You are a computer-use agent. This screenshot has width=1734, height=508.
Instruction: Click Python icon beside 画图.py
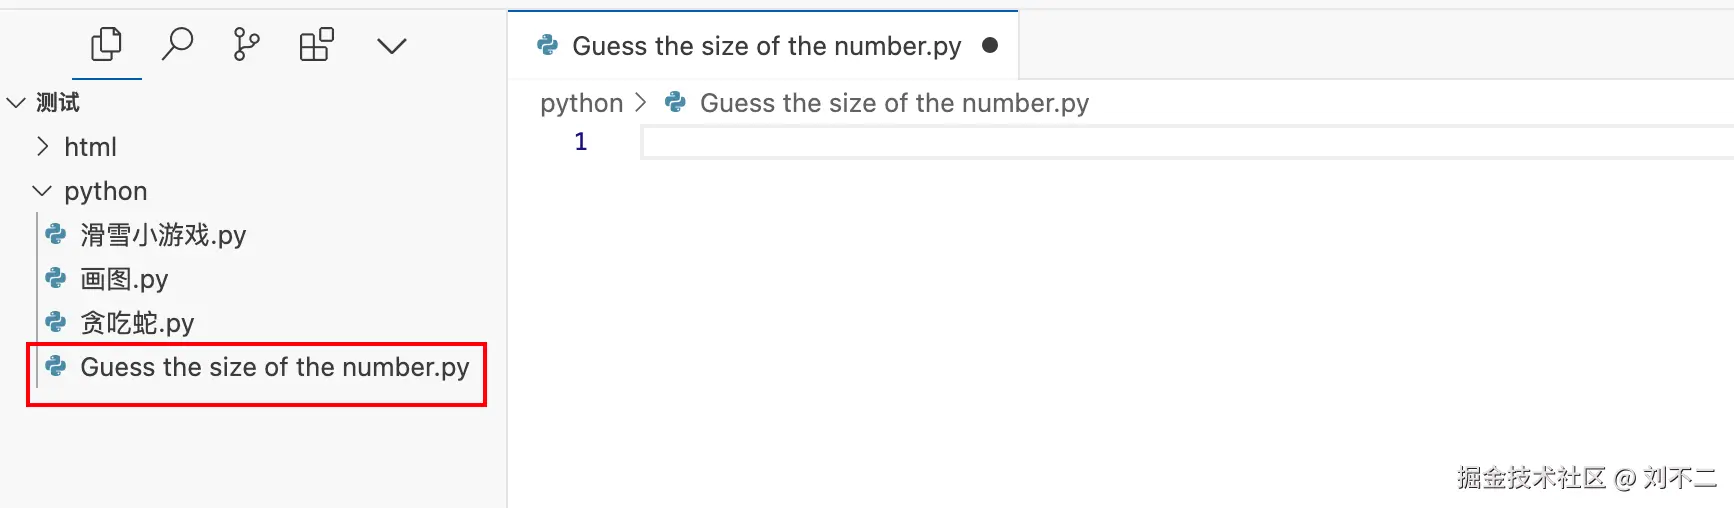coord(56,279)
